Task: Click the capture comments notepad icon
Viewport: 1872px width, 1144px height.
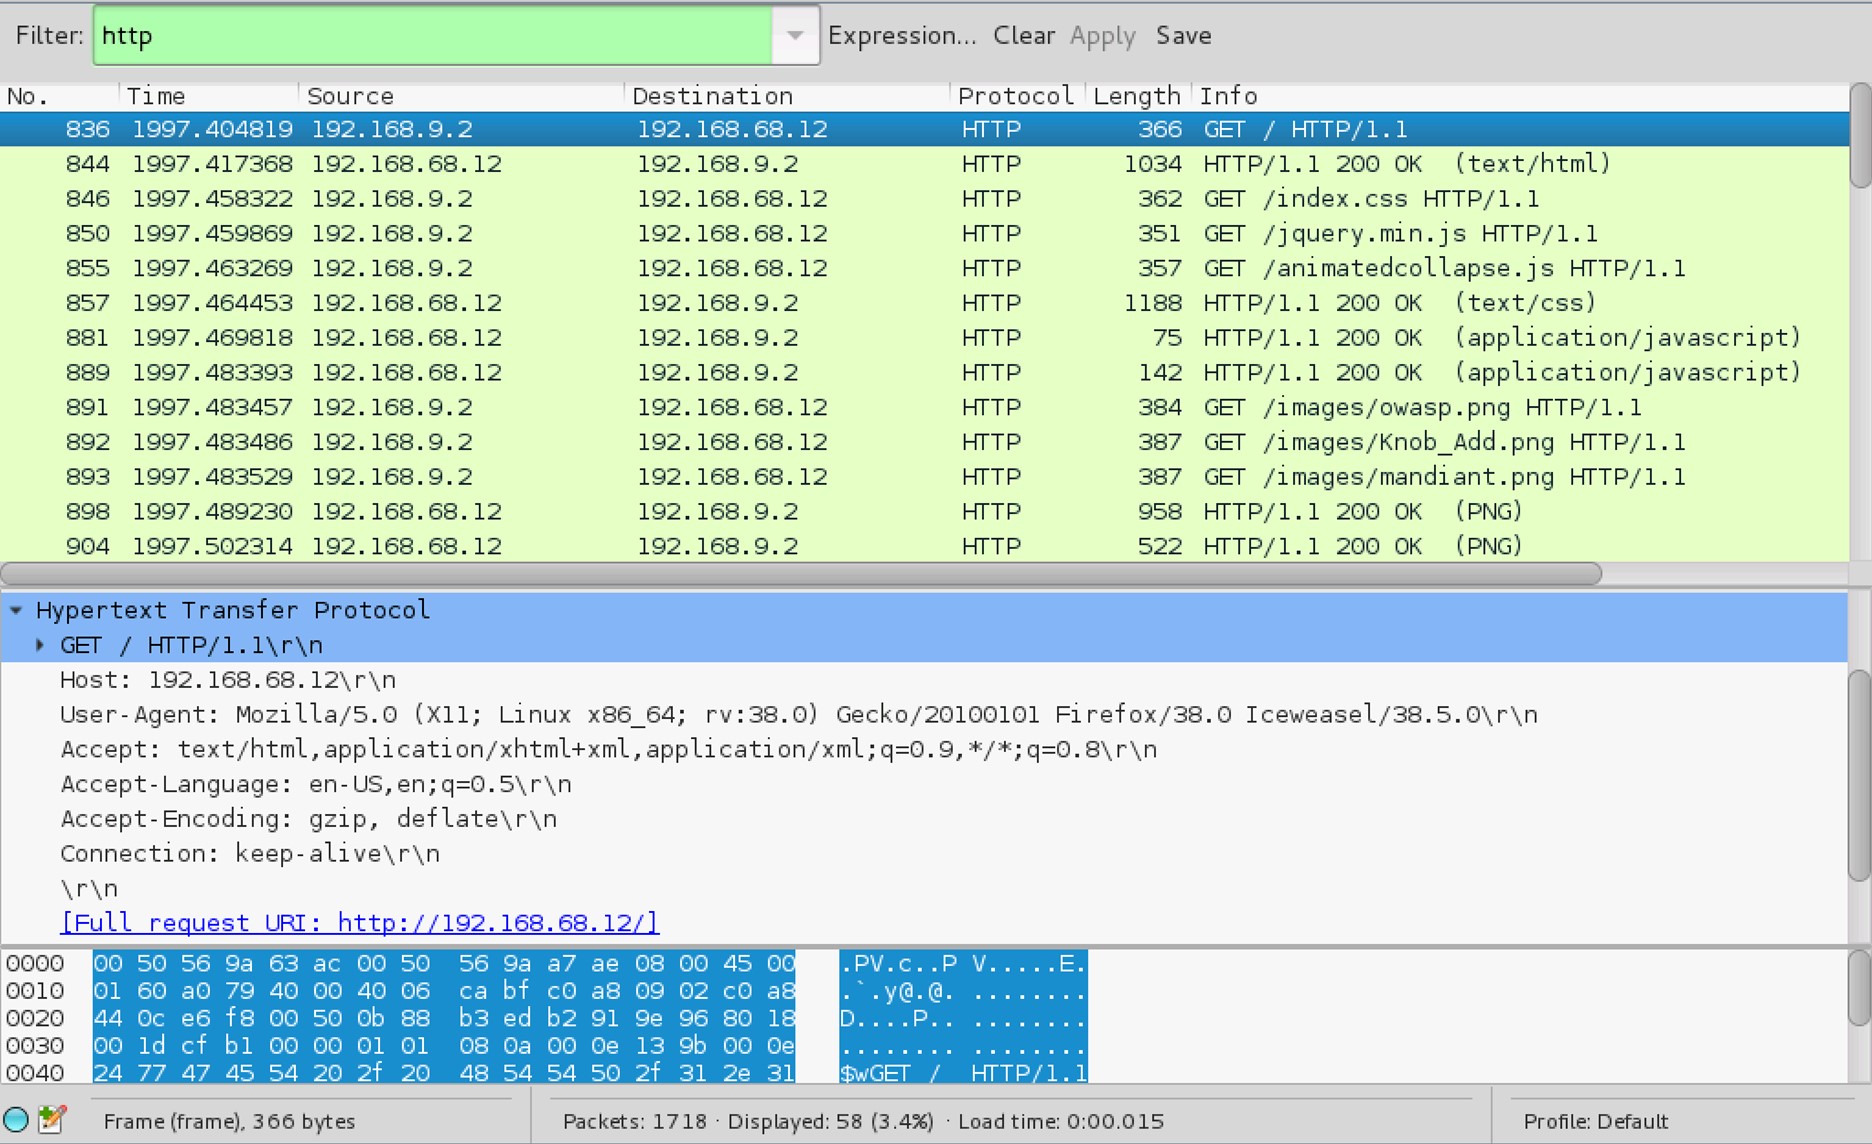Action: (x=52, y=1120)
